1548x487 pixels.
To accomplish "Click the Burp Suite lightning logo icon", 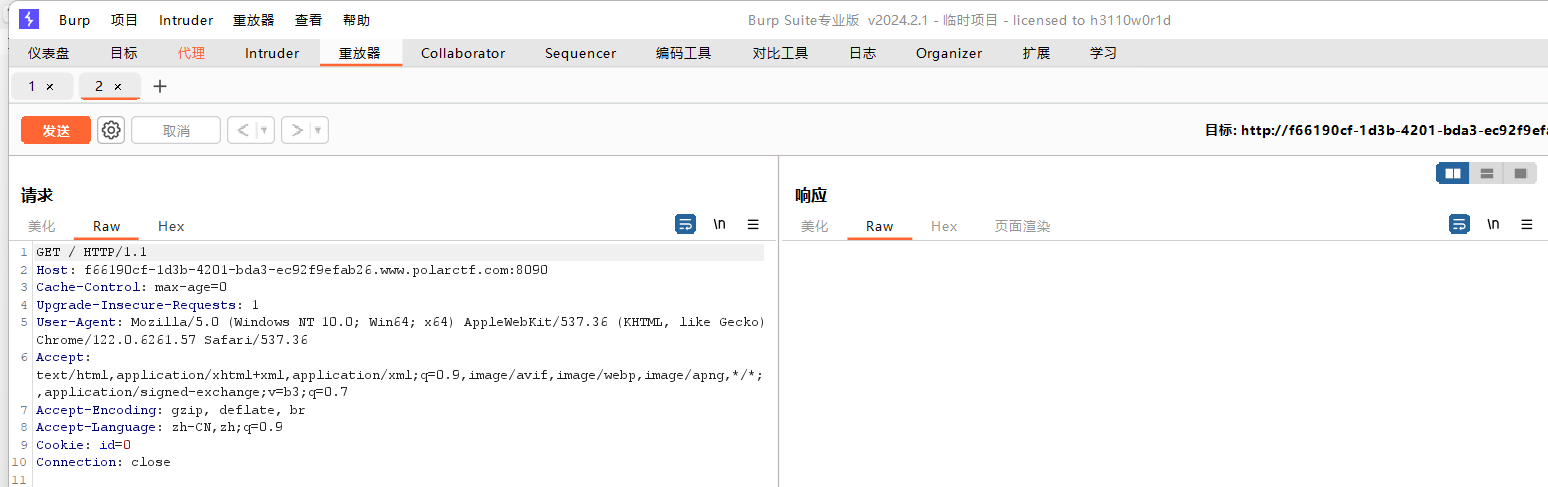I will (x=29, y=20).
